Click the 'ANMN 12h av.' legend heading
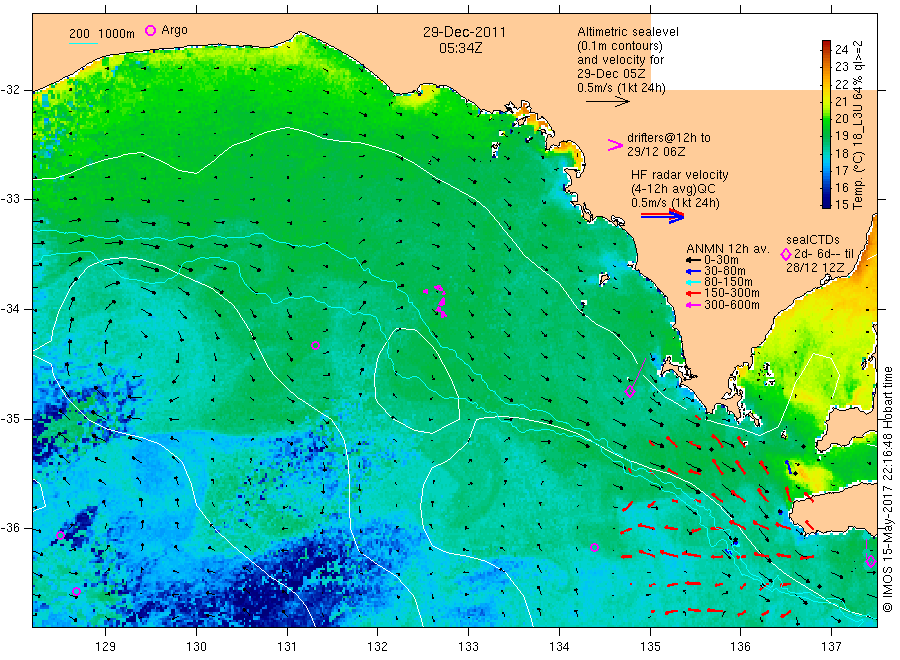900x660 pixels. [x=728, y=249]
